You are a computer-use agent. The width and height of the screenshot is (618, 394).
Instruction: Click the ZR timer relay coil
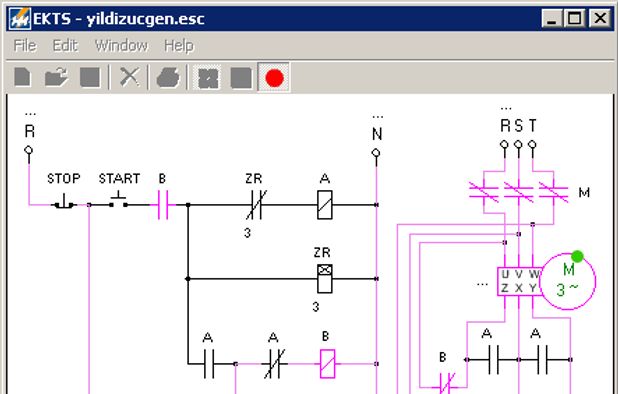tap(325, 279)
